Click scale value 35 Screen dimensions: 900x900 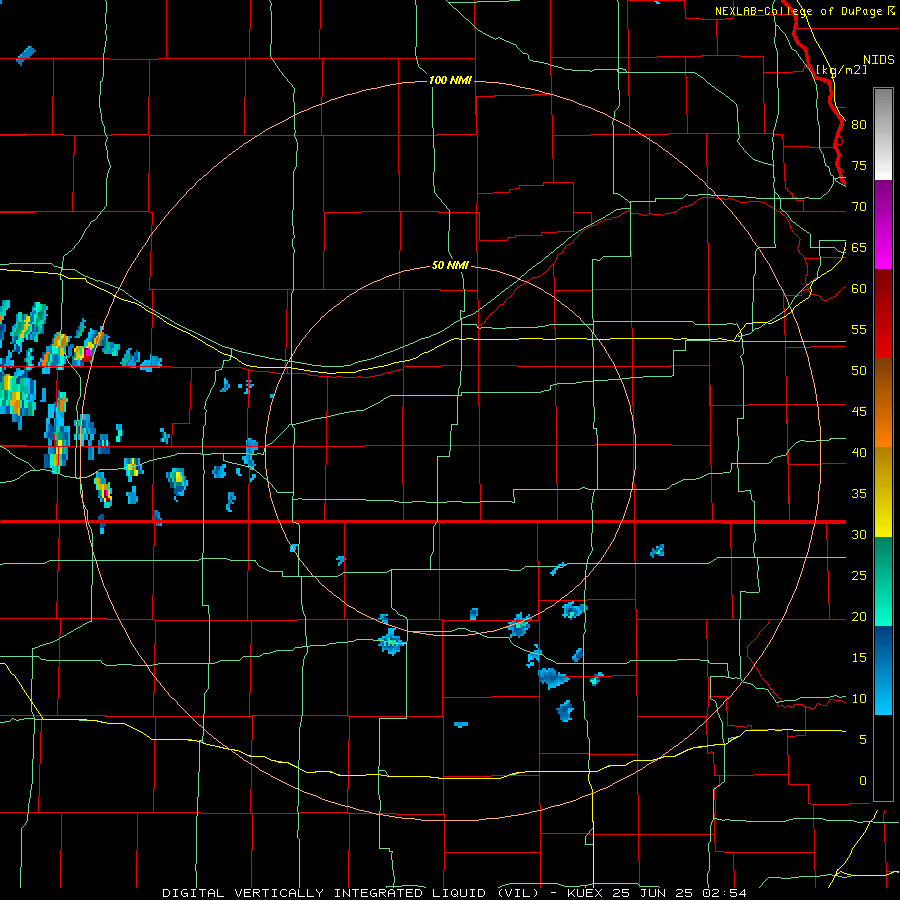click(859, 494)
